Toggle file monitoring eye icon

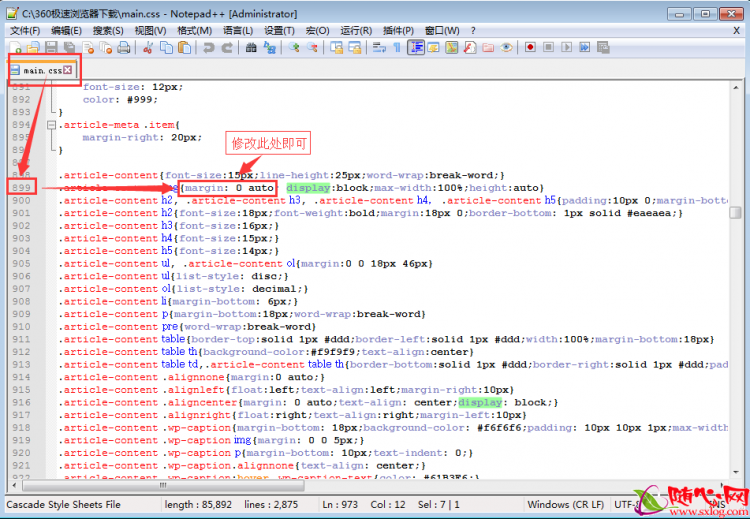pyautogui.click(x=506, y=47)
